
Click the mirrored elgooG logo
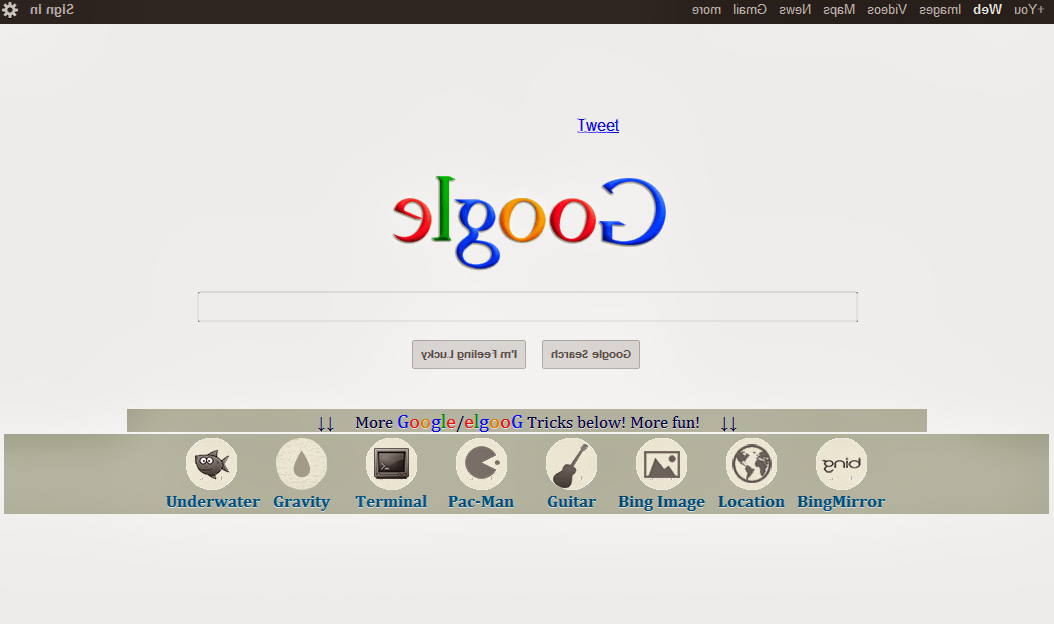tap(529, 222)
